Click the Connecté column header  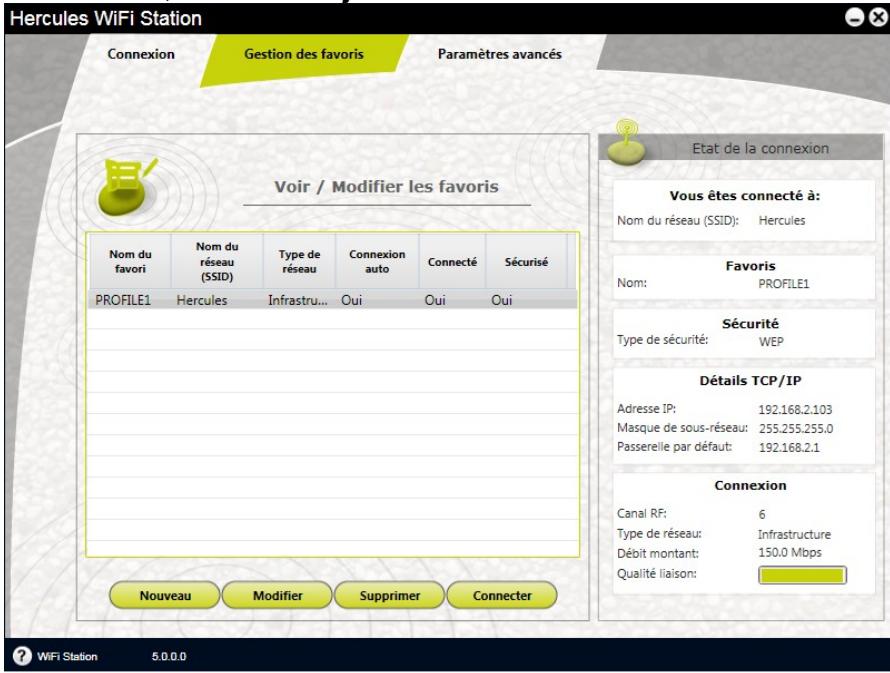(452, 262)
